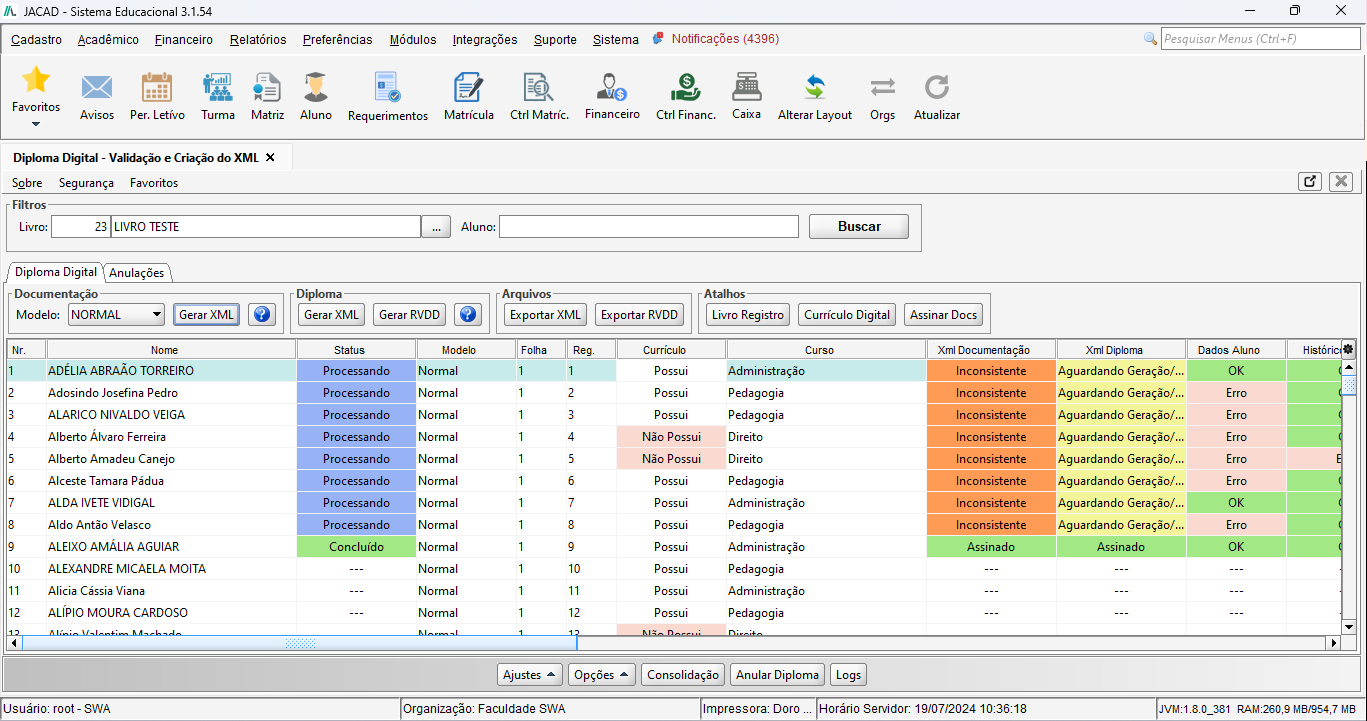This screenshot has height=721, width=1367.
Task: Open Ctrl Matríc. toolbar icon
Action: [x=539, y=88]
